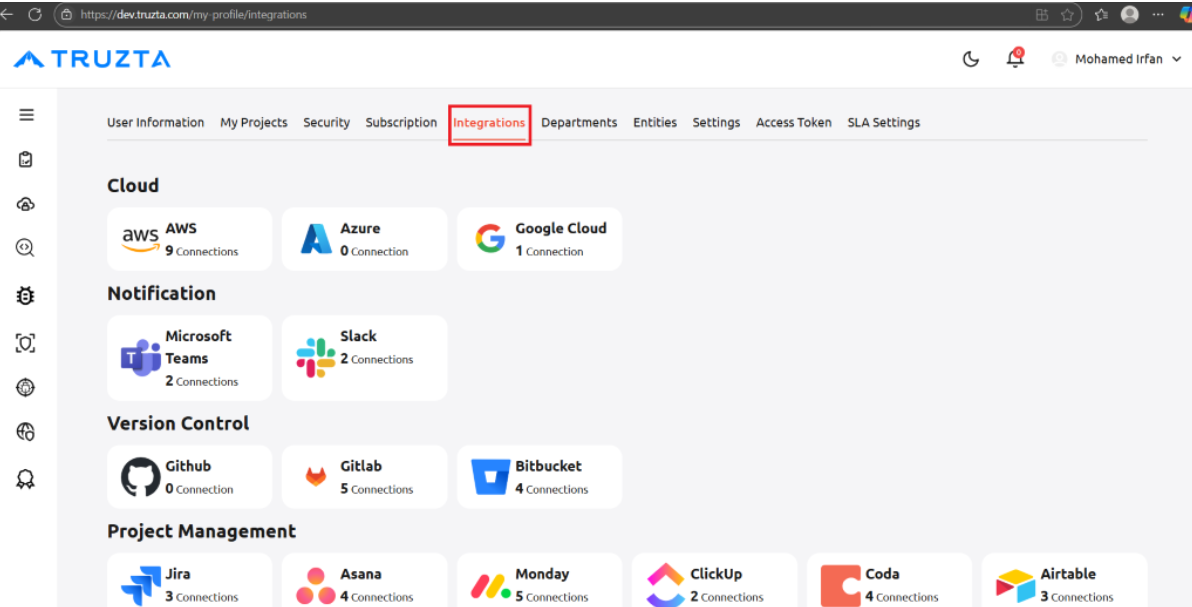Open Github 0 Connection text

199,489
